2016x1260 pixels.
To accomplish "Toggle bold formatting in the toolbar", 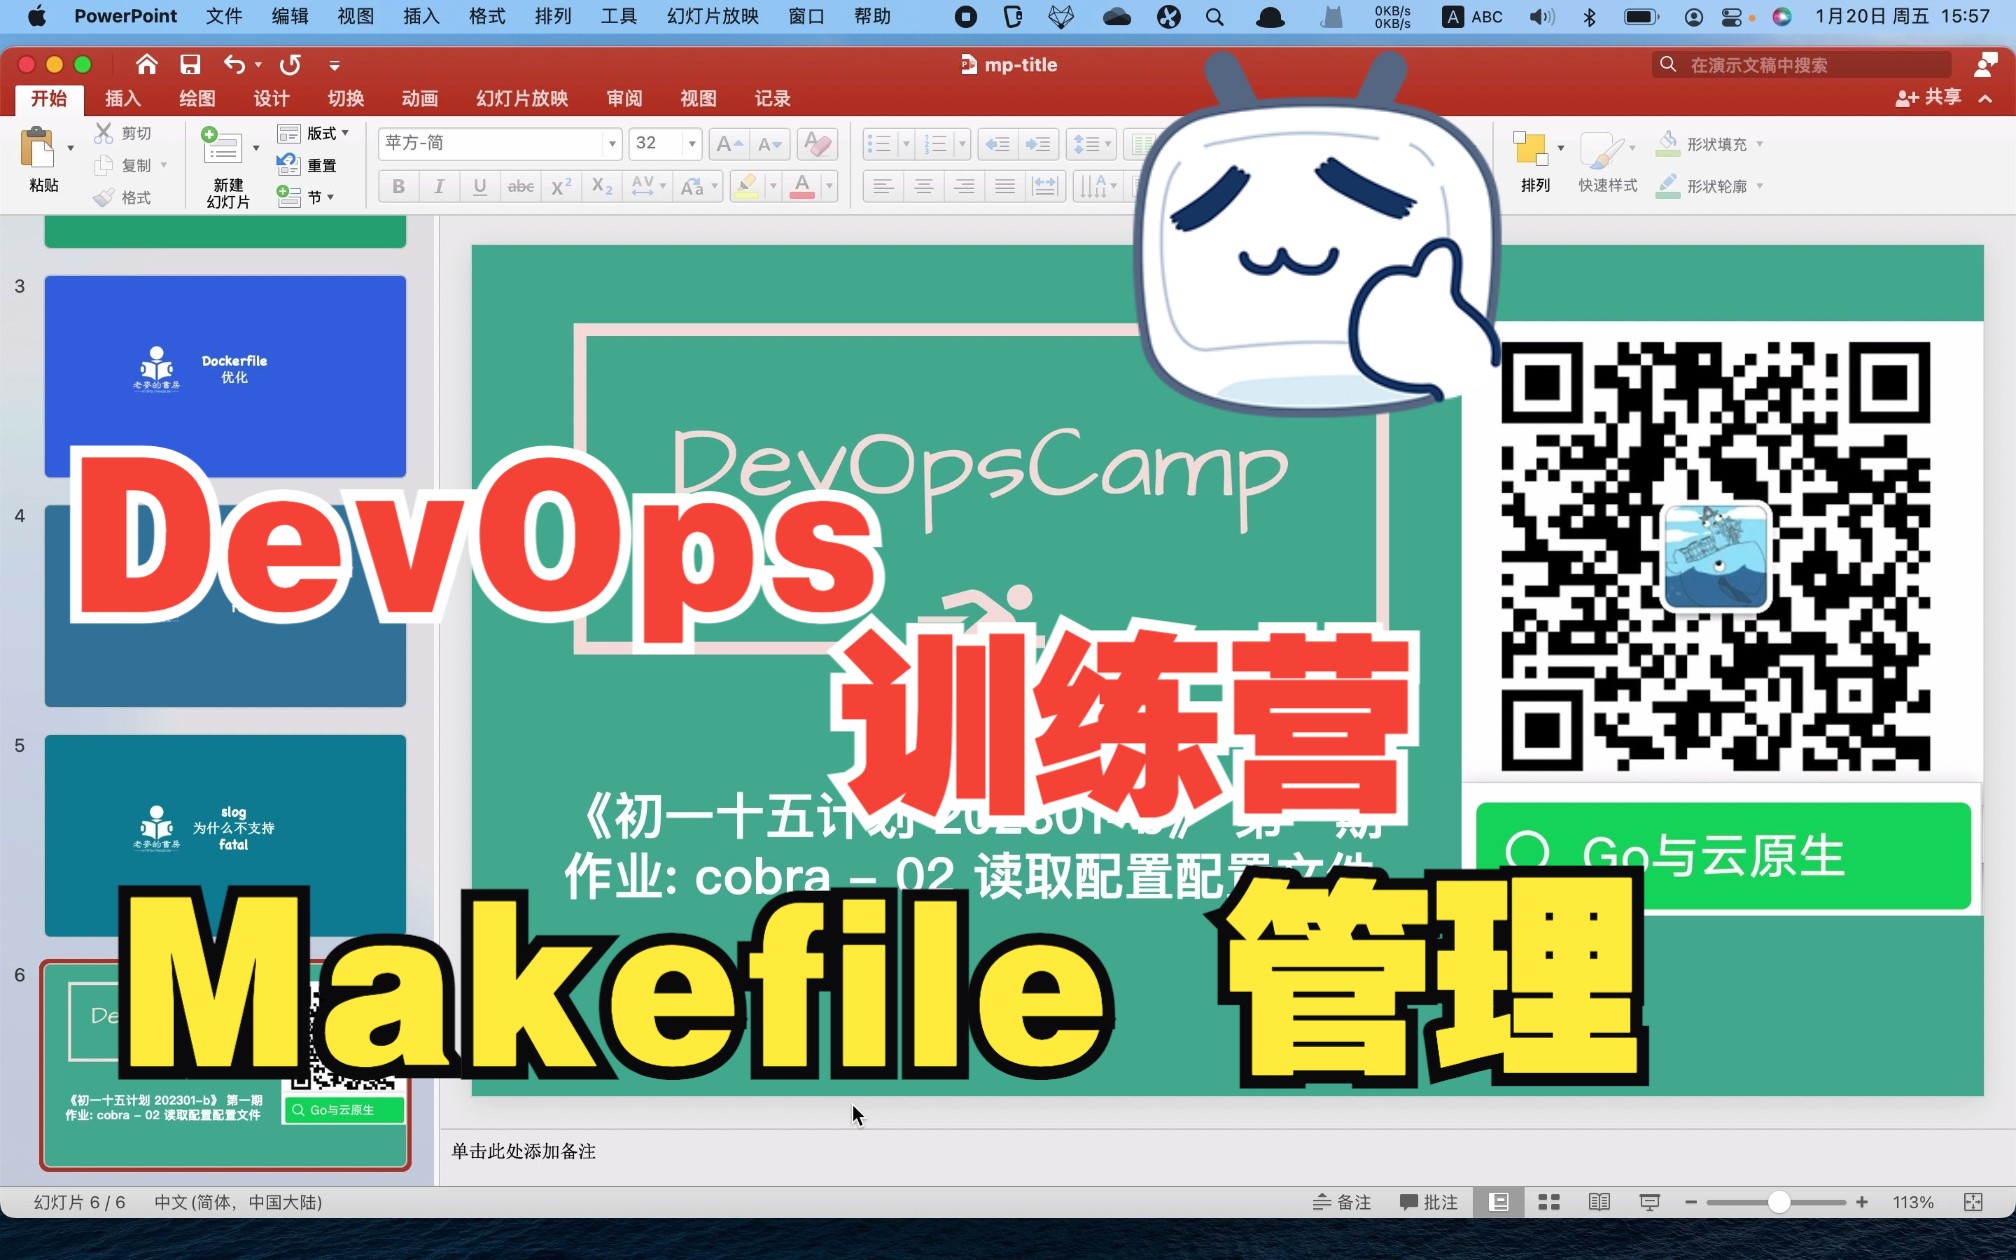I will (x=398, y=186).
